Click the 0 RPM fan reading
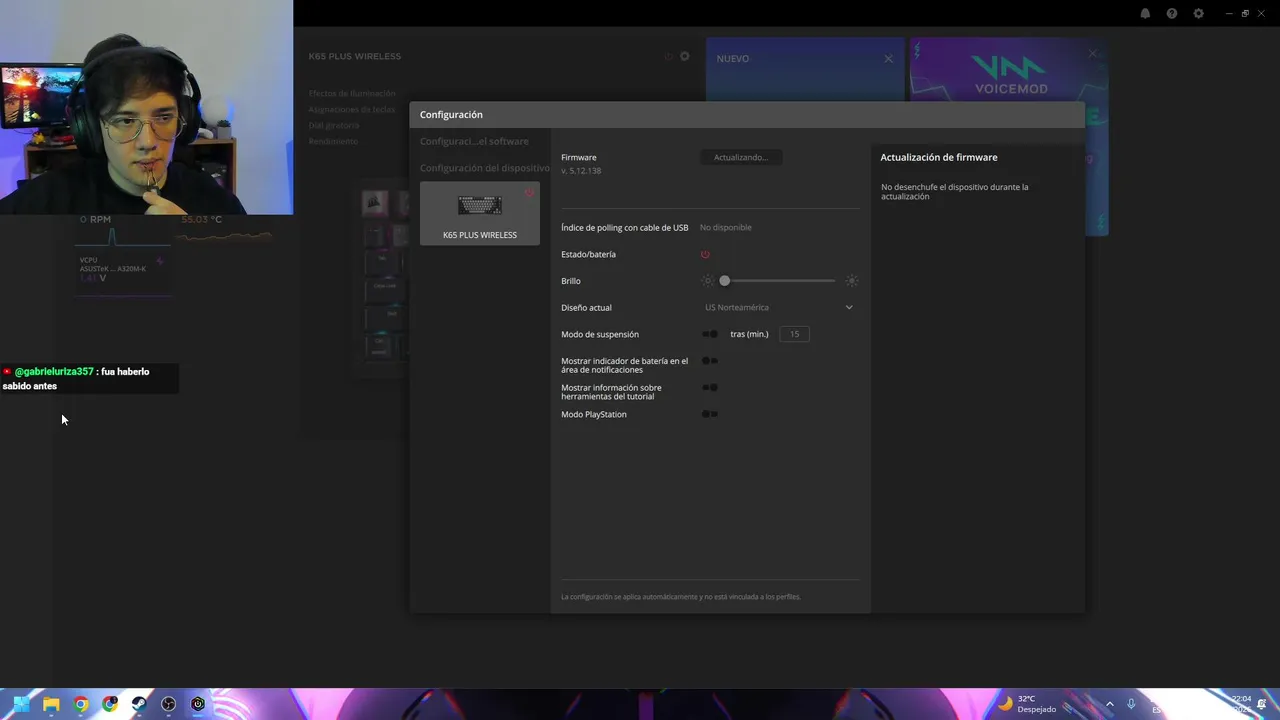This screenshot has height=720, width=1280. (x=95, y=219)
